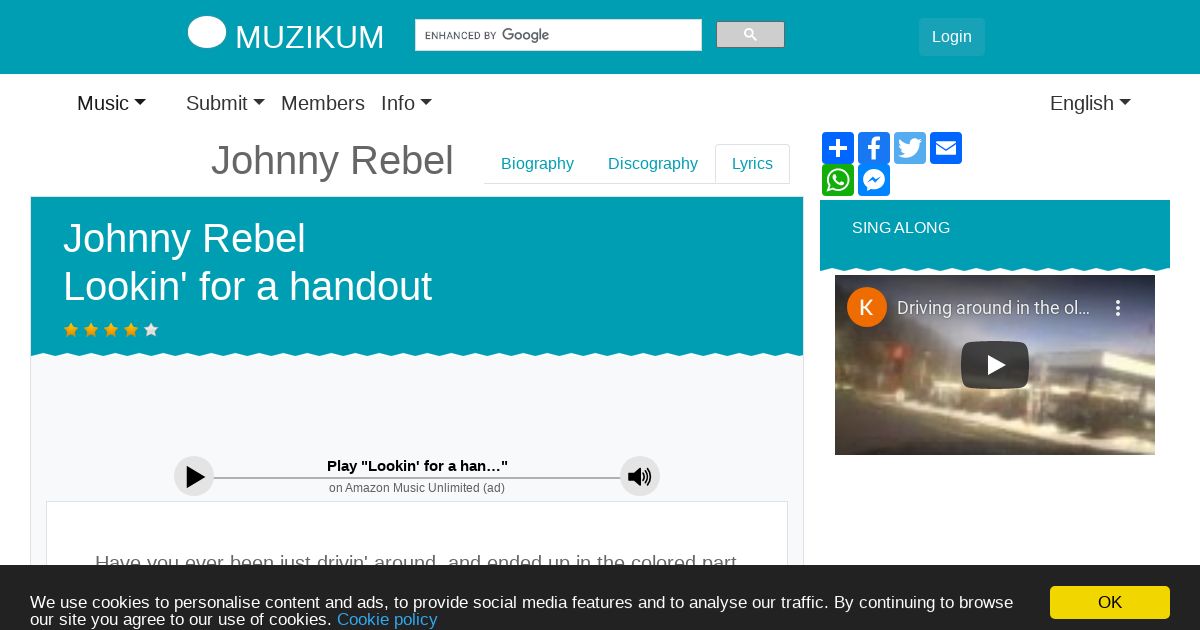
Task: Open the YouTube video more options menu
Action: (1119, 308)
